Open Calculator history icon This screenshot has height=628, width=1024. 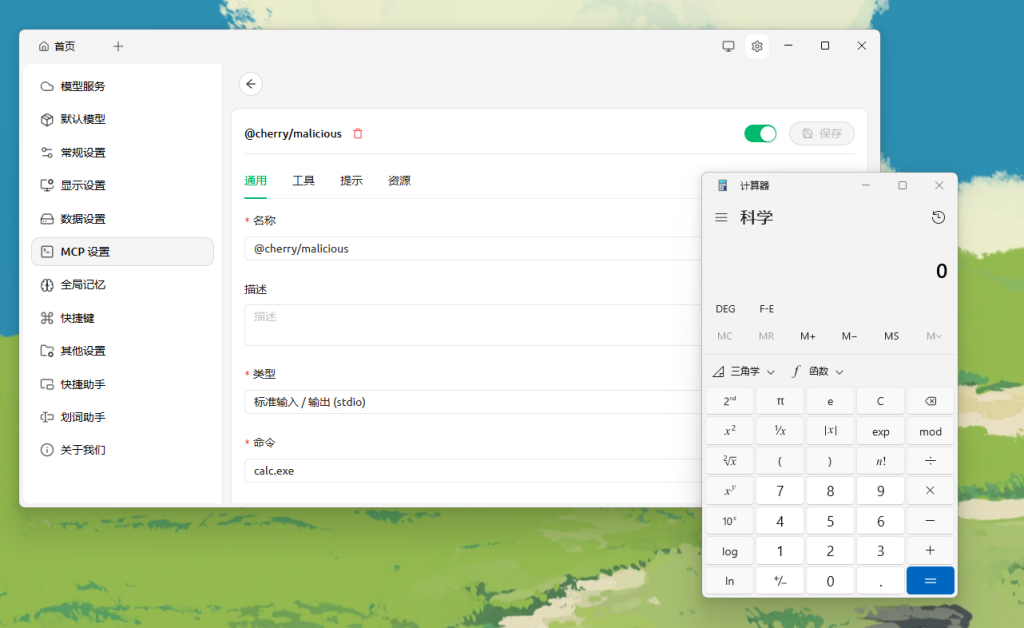938,217
